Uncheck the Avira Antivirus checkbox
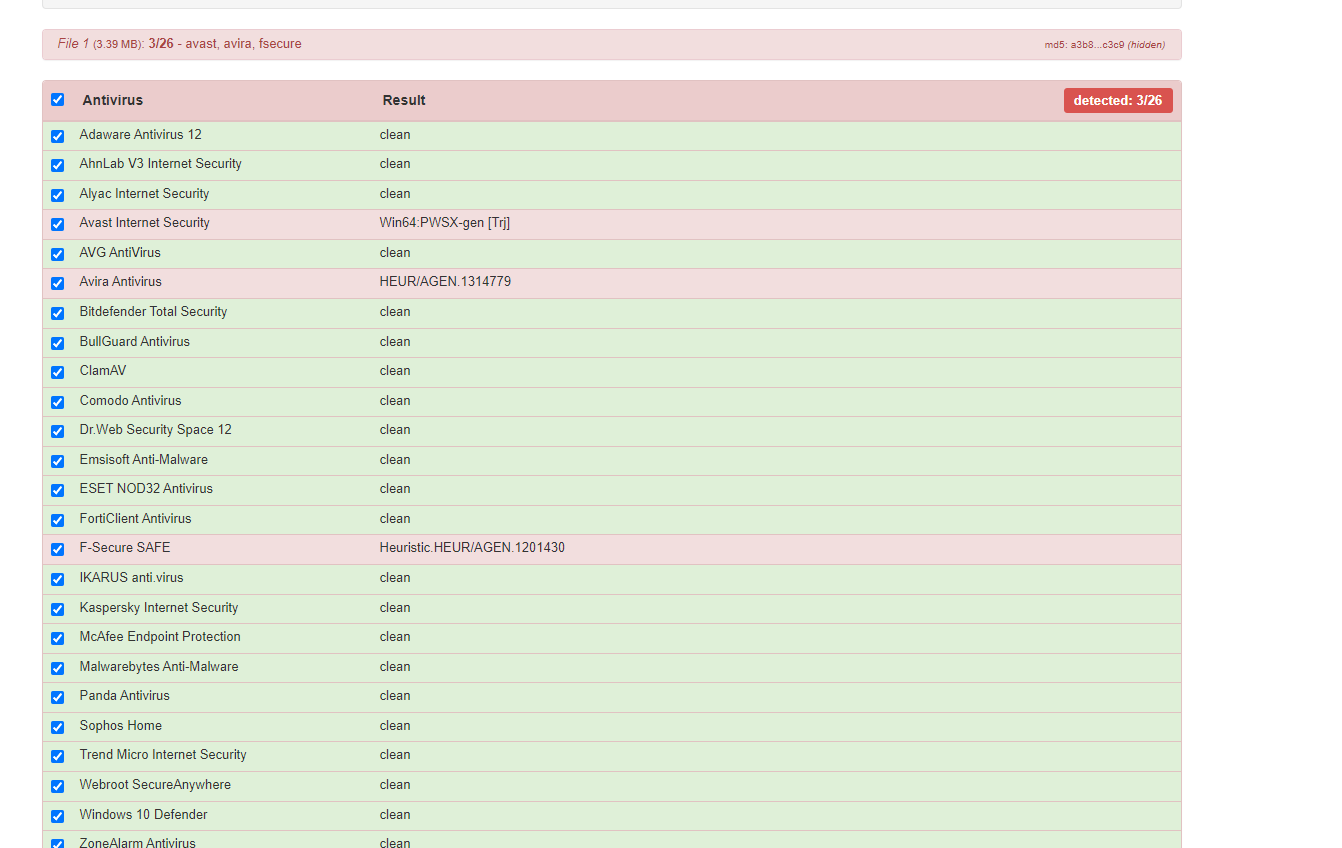 click(x=57, y=283)
